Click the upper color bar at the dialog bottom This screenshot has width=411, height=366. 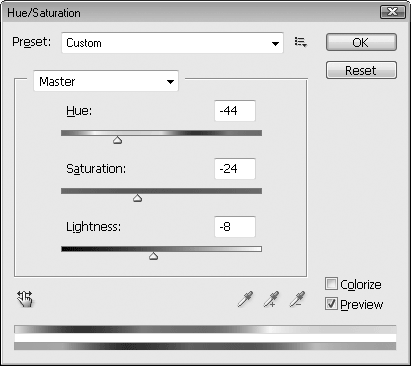(205, 330)
